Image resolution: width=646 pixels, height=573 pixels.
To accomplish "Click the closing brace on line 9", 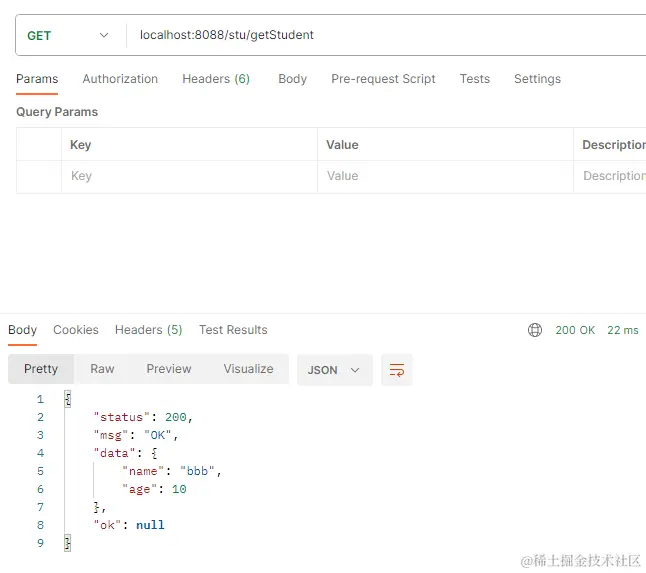I will click(x=68, y=543).
